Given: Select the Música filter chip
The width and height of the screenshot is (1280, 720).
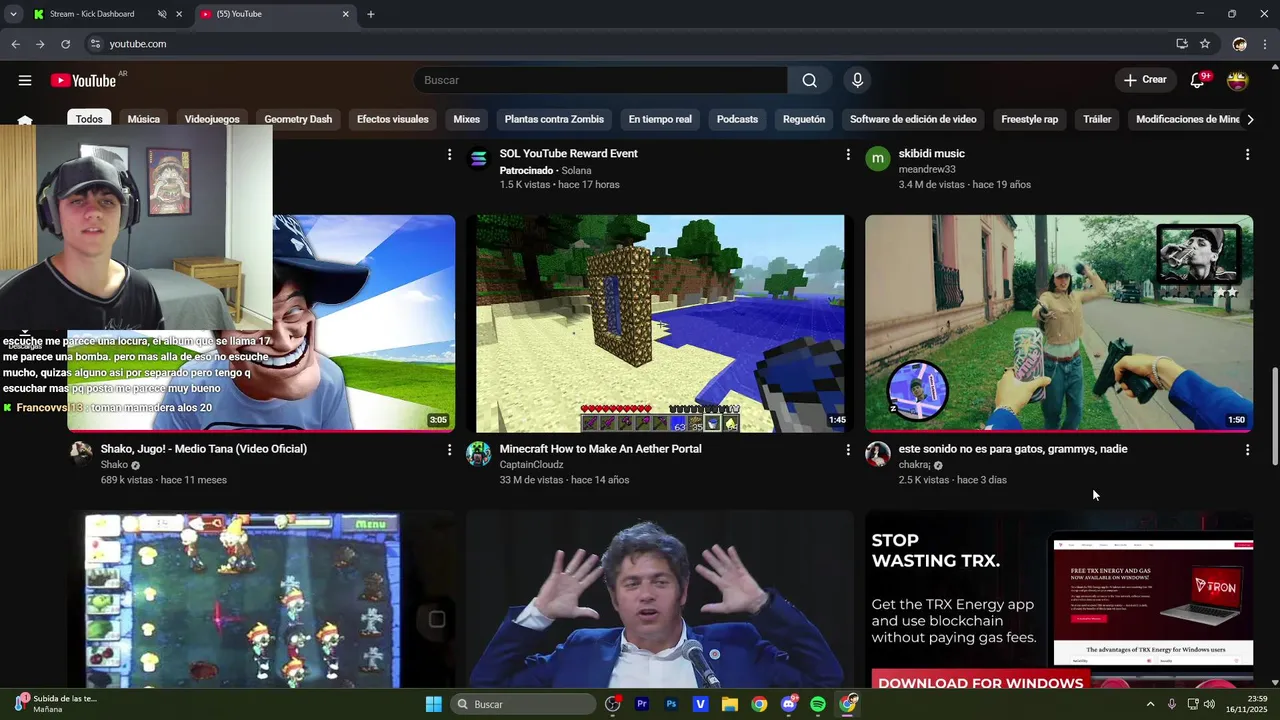Looking at the screenshot, I should pyautogui.click(x=144, y=119).
